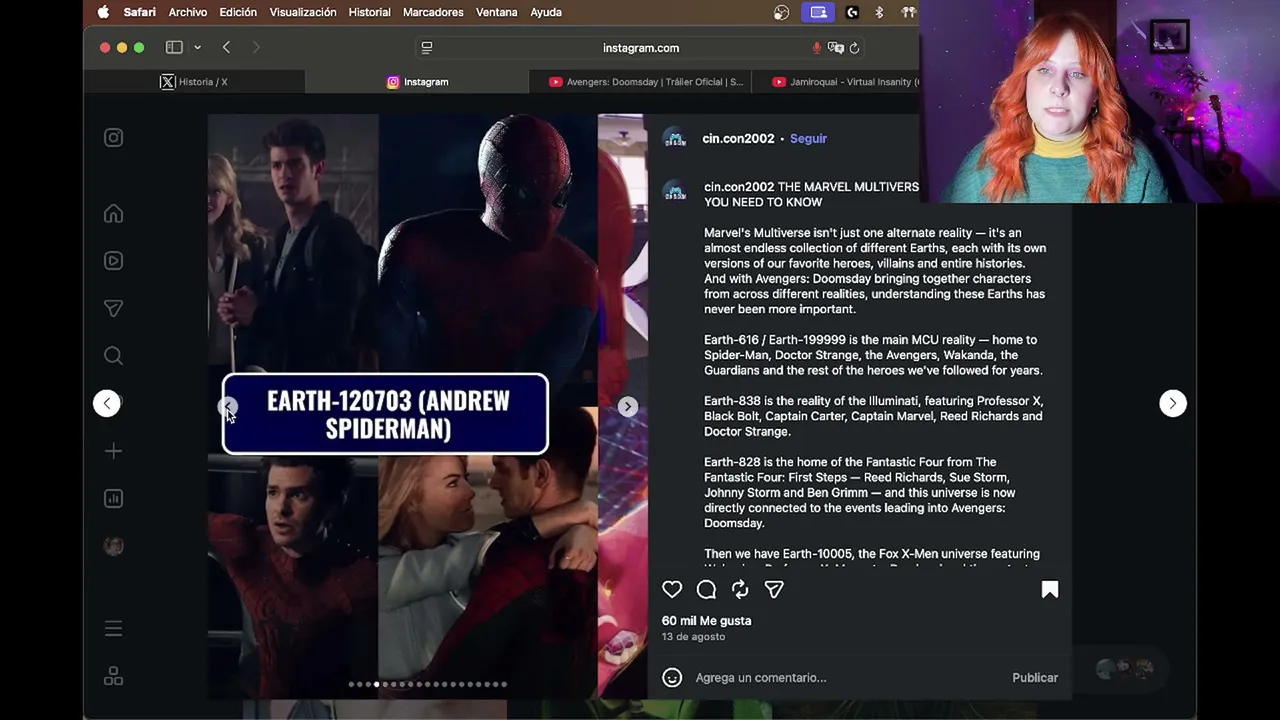Screen dimensions: 1280x720
Task: Toggle the Safari sidebar button
Action: (174, 47)
